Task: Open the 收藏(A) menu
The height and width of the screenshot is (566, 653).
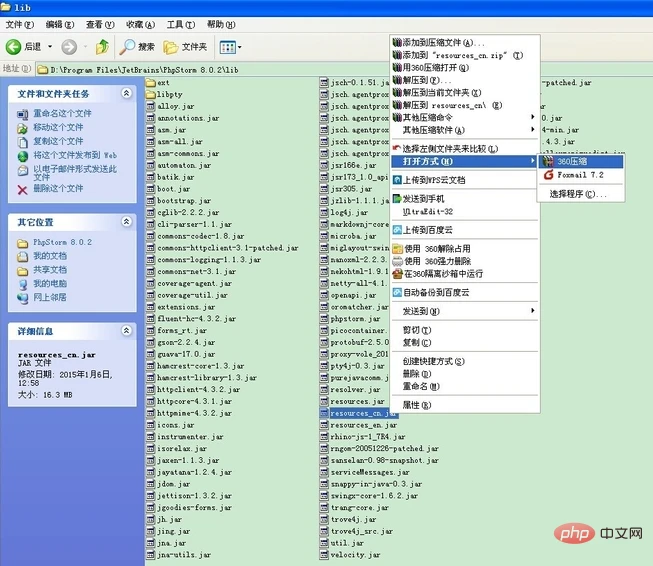Action: pyautogui.click(x=140, y=25)
